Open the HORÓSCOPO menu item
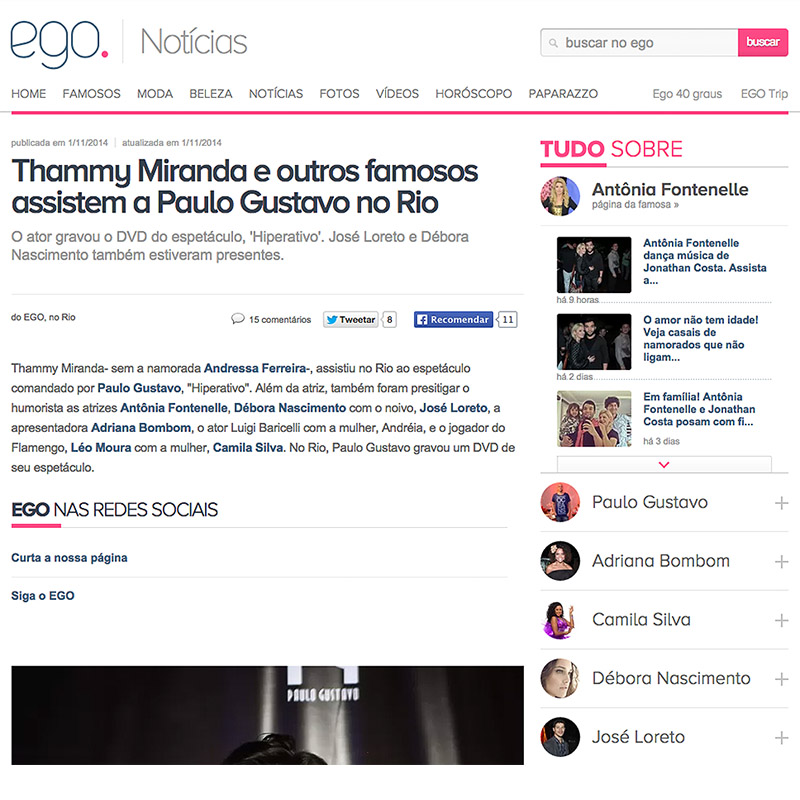800x800 pixels. pos(473,94)
